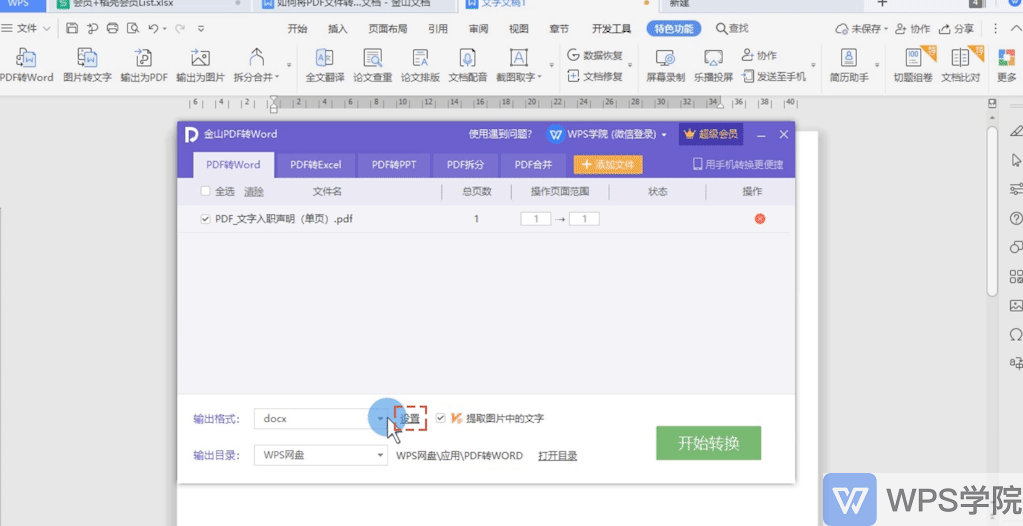The image size is (1023, 526).
Task: Launch 全文翻译 from the ribbon
Action: click(325, 65)
